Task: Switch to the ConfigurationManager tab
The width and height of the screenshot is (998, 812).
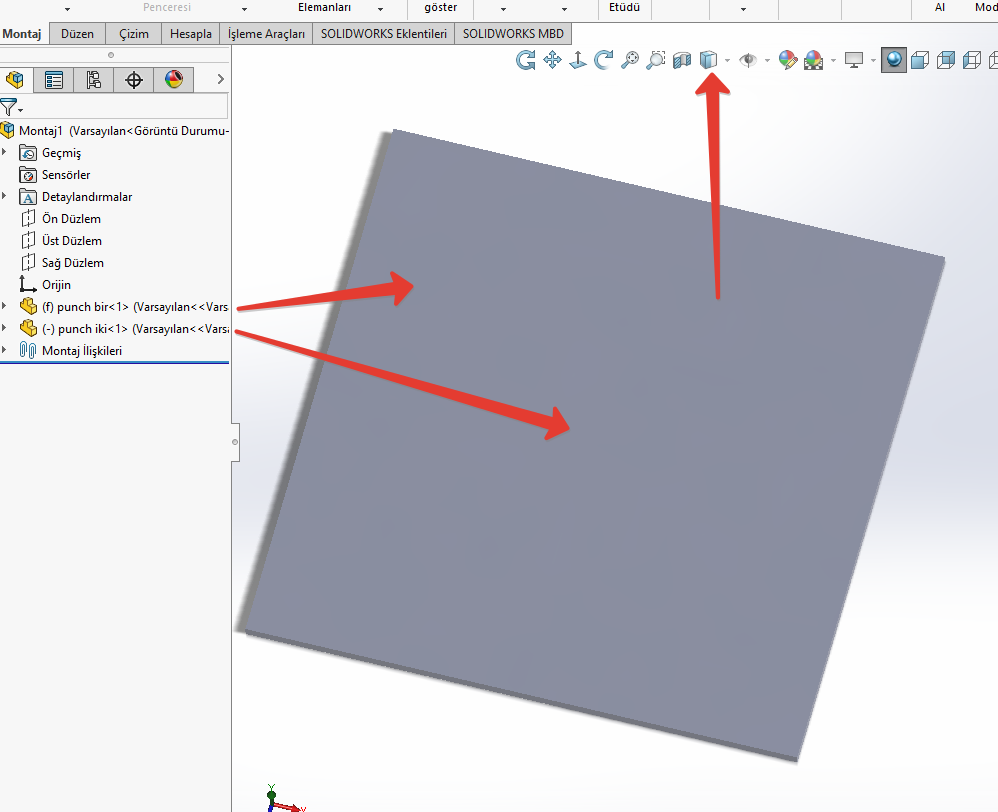Action: pos(93,80)
